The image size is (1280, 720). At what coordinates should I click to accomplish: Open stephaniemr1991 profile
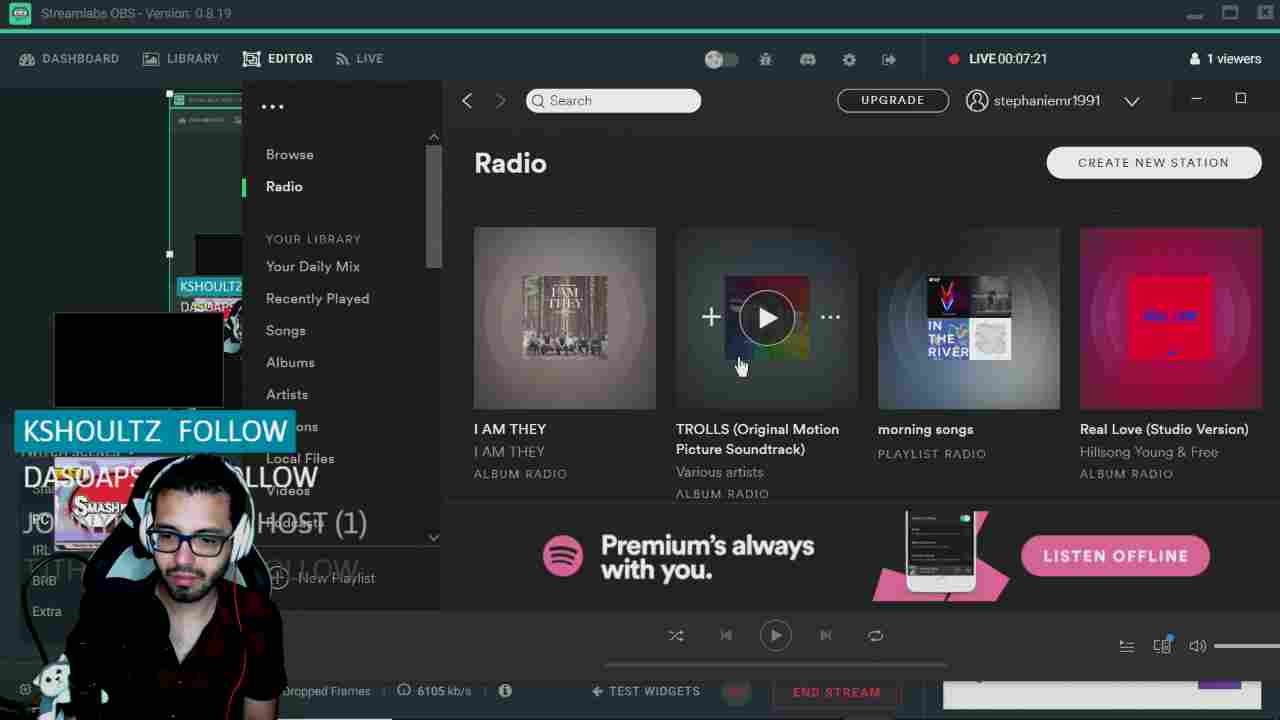[1033, 100]
